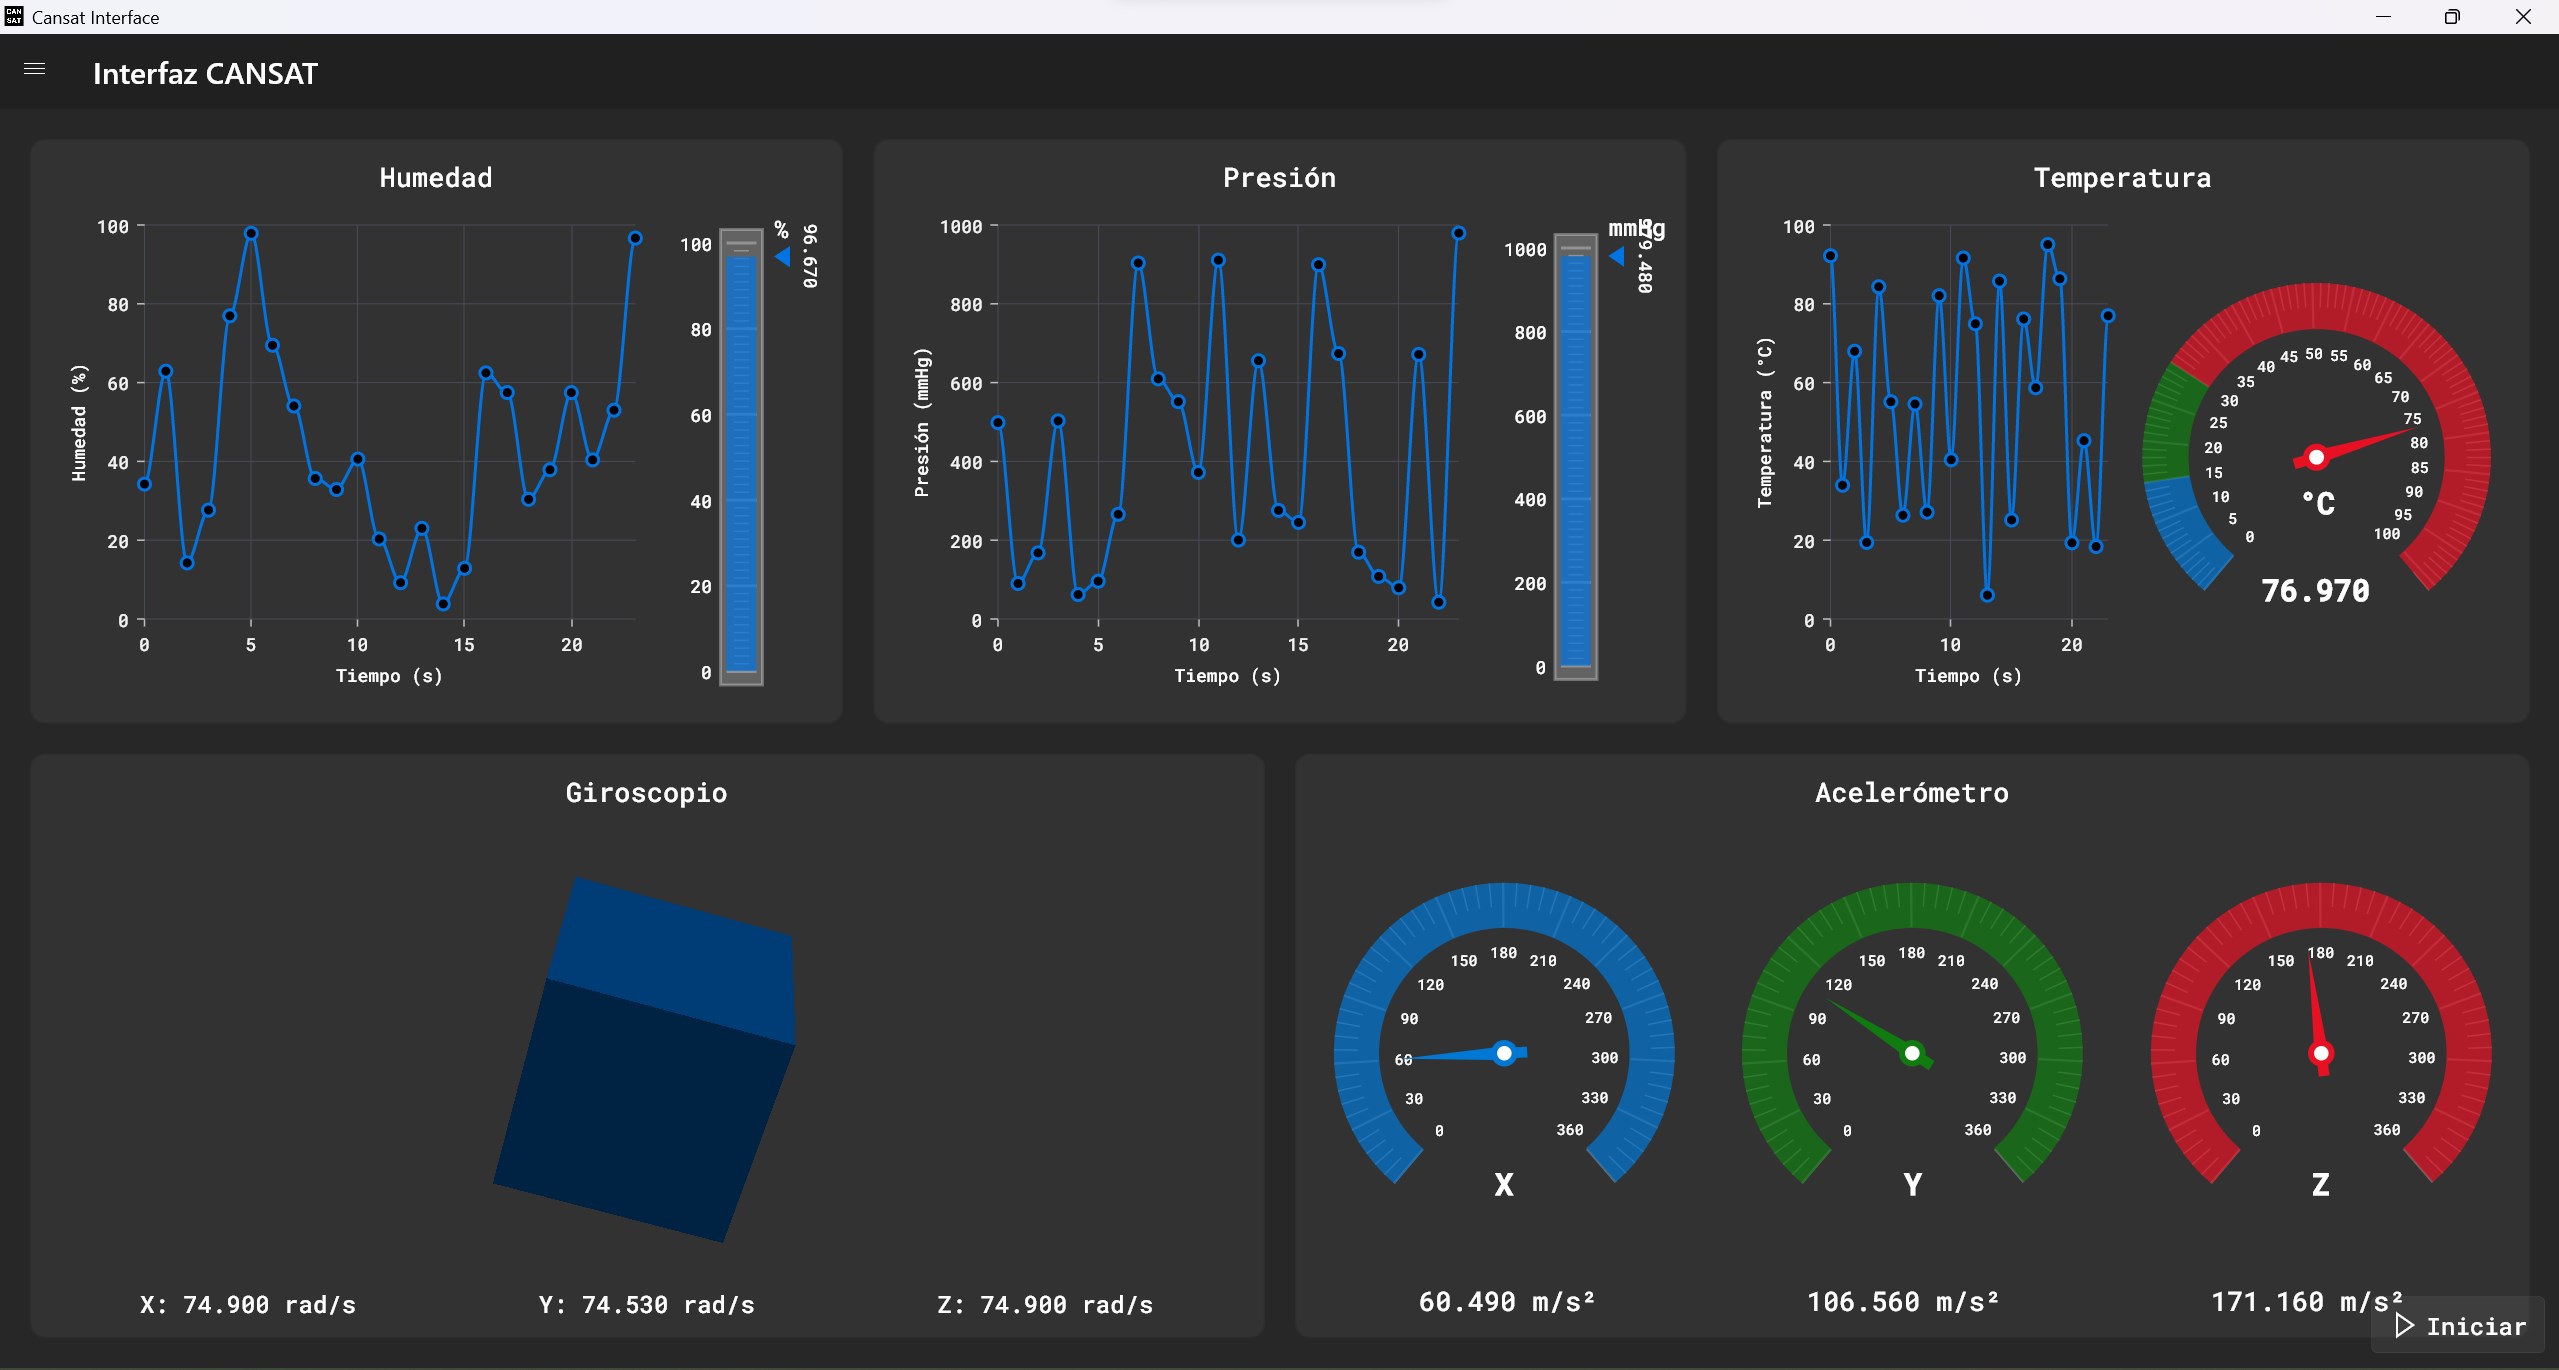
Task: Click the X accelerometer gauge center knob
Action: [1504, 1053]
